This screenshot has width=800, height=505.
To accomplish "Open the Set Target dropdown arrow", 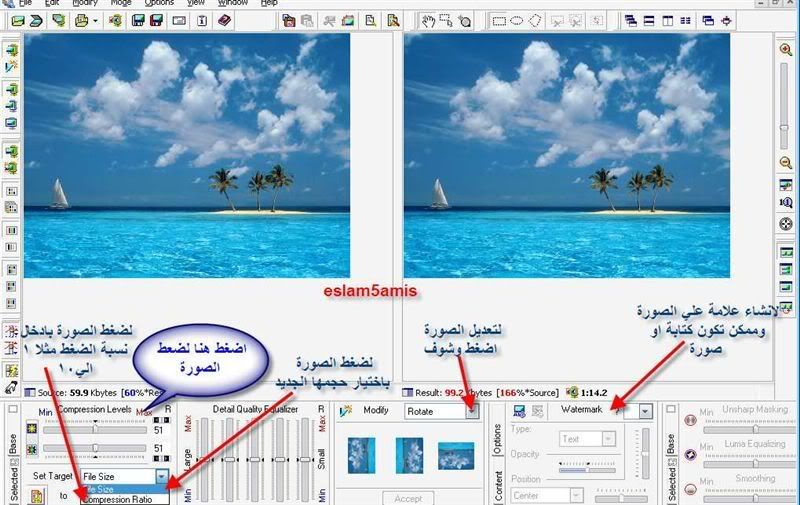I will point(163,477).
